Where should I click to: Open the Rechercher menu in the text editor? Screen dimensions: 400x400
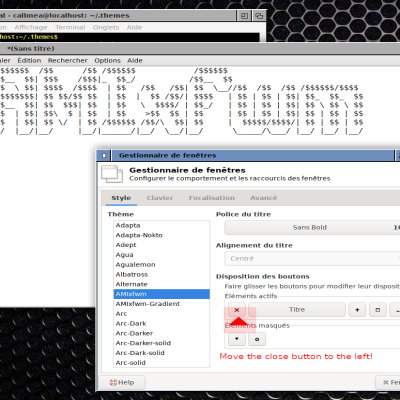point(68,60)
